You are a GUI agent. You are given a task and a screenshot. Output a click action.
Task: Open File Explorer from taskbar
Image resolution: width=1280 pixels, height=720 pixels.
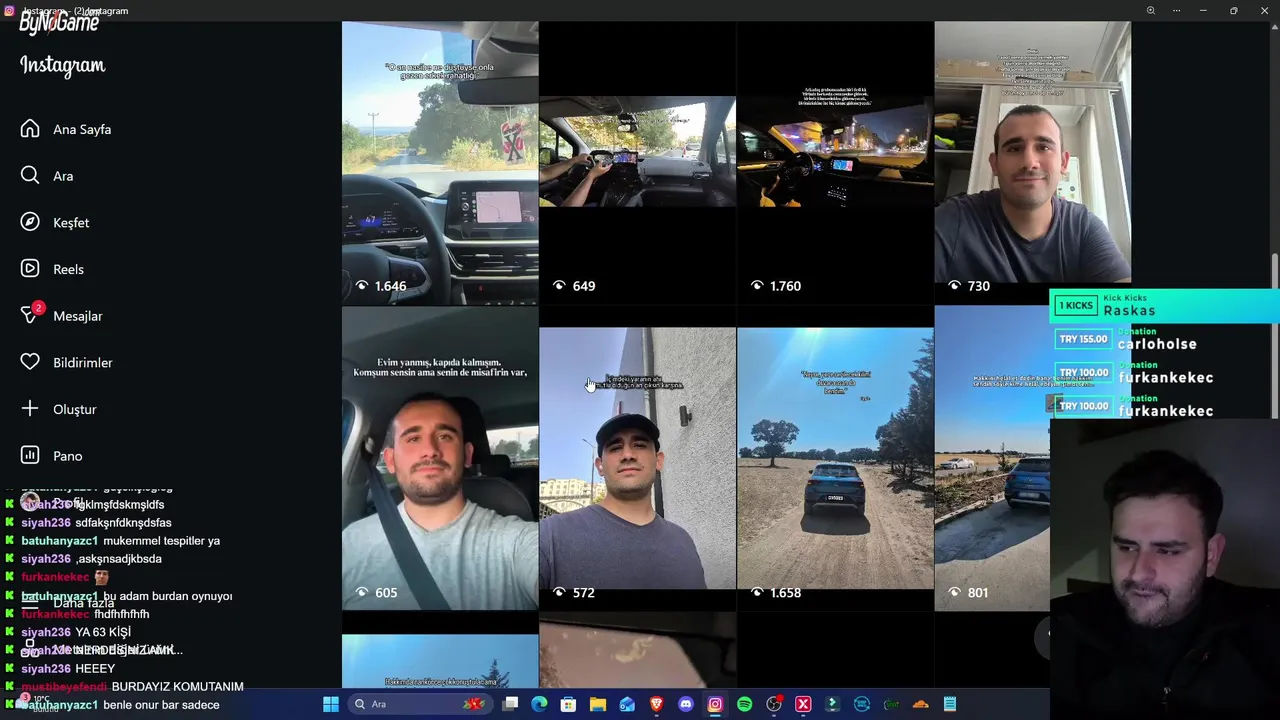coord(598,704)
